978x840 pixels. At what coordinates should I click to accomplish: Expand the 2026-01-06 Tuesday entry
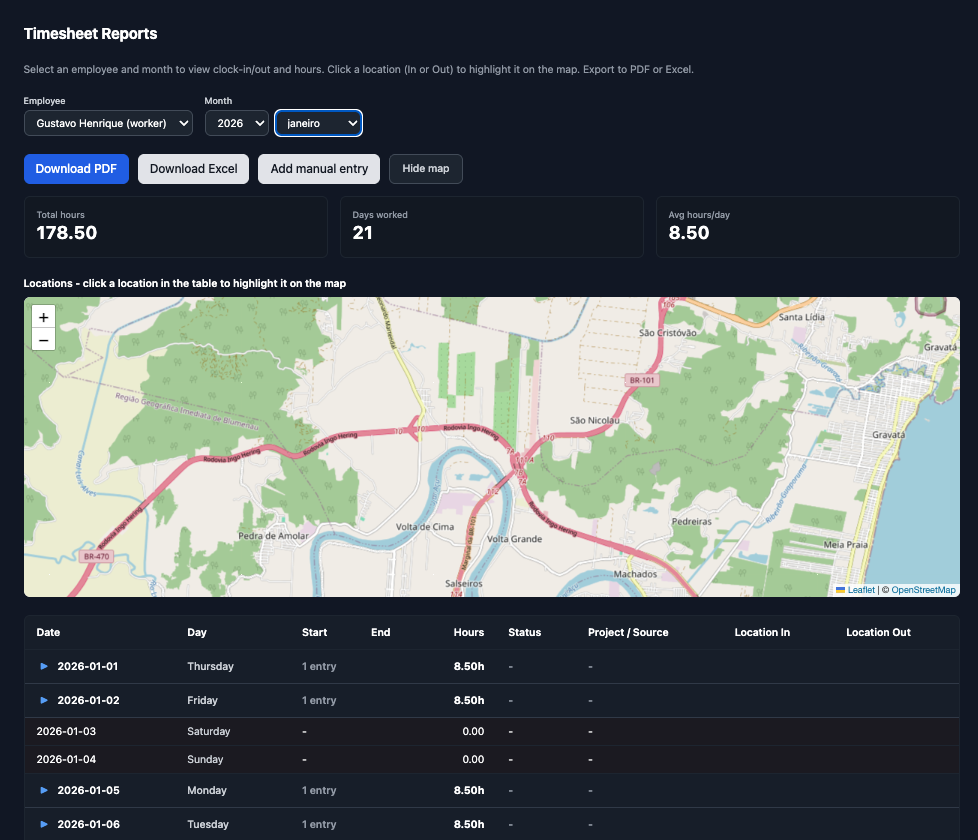point(43,824)
